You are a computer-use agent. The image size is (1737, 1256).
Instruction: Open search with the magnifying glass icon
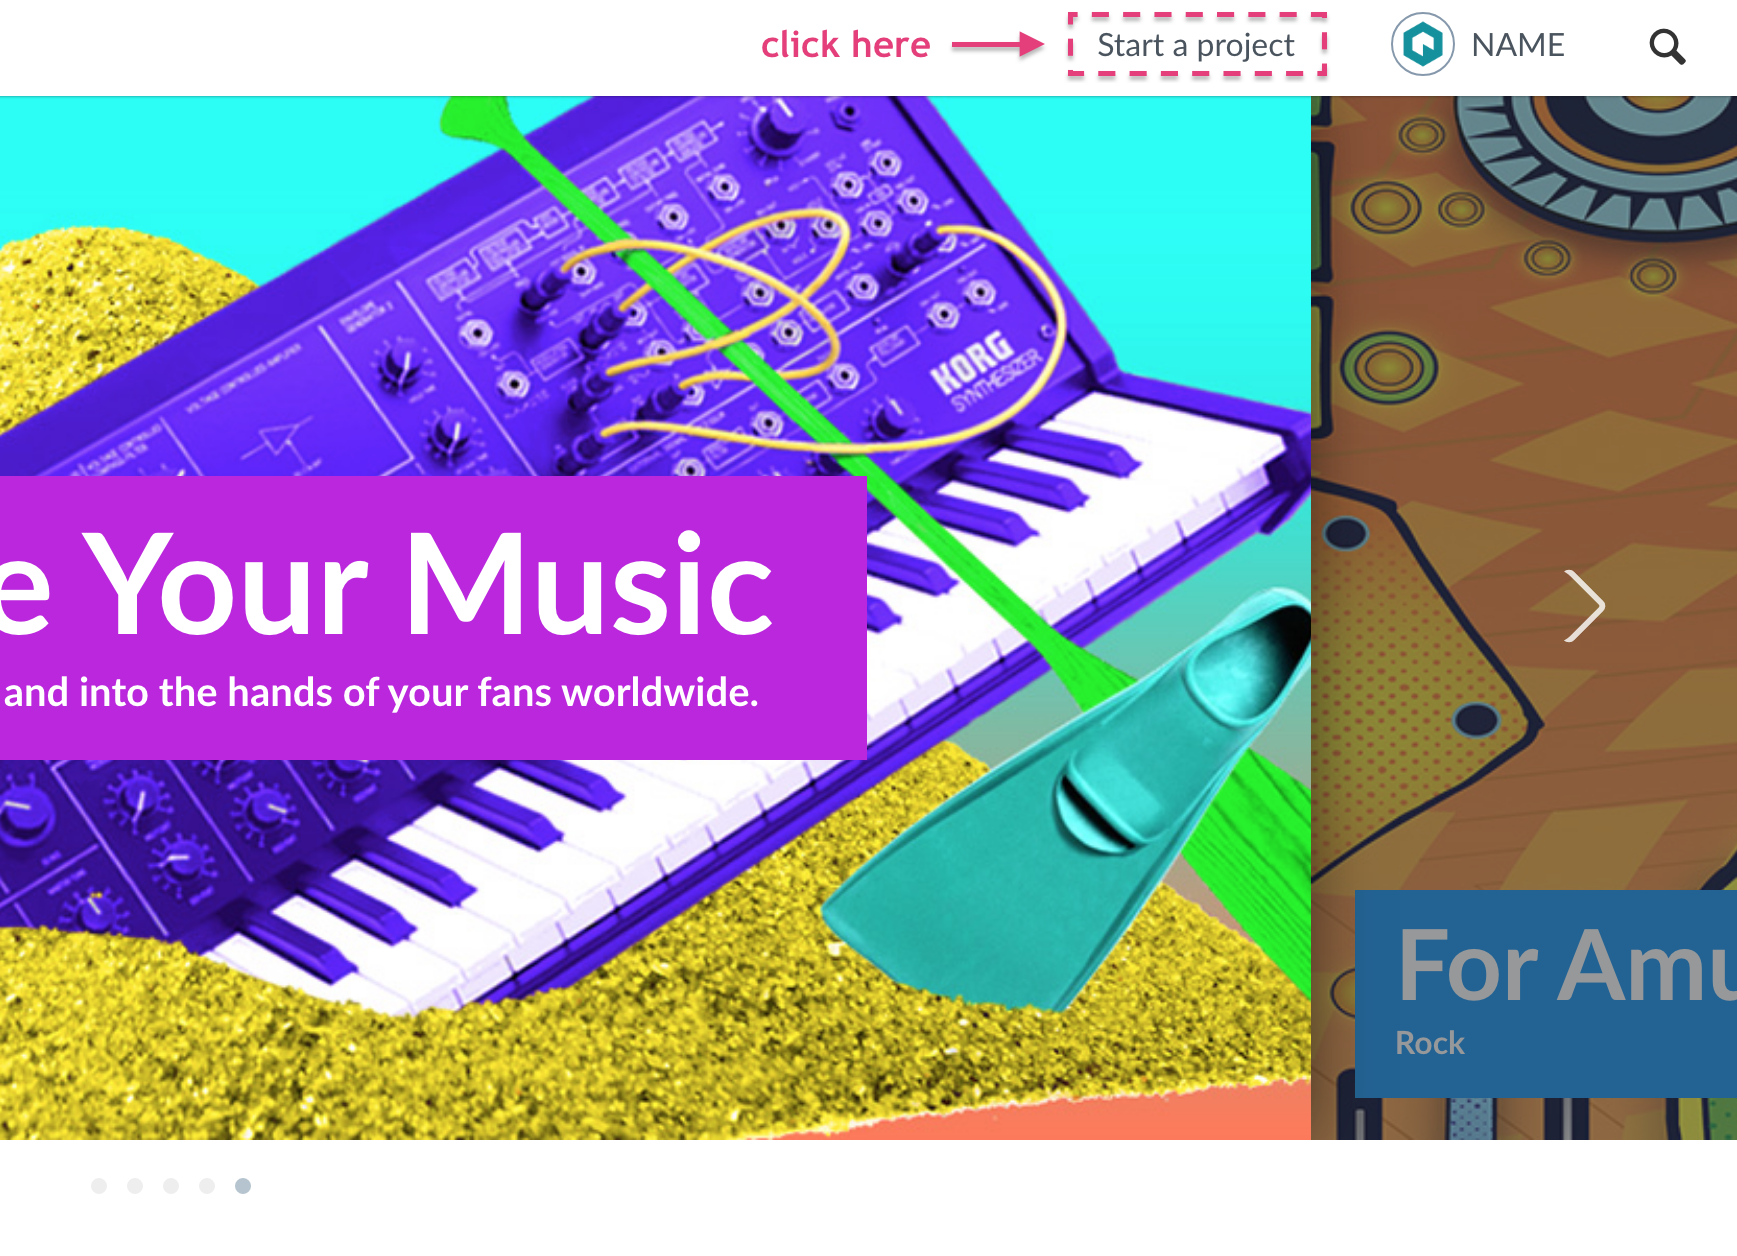pyautogui.click(x=1667, y=47)
